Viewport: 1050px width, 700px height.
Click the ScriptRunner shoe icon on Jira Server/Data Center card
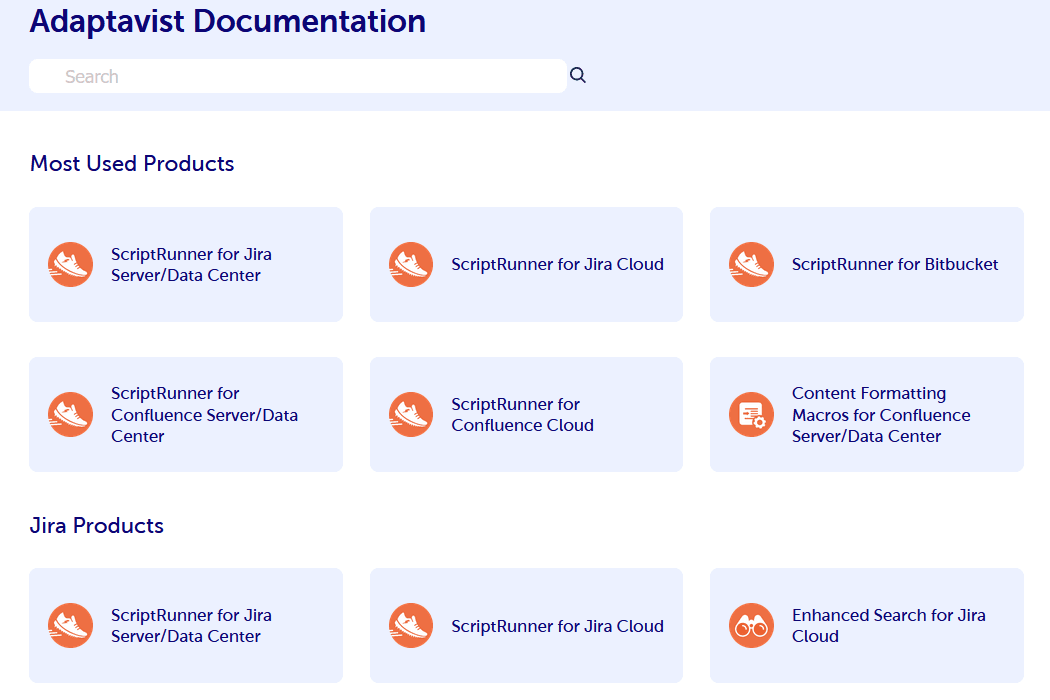(70, 264)
